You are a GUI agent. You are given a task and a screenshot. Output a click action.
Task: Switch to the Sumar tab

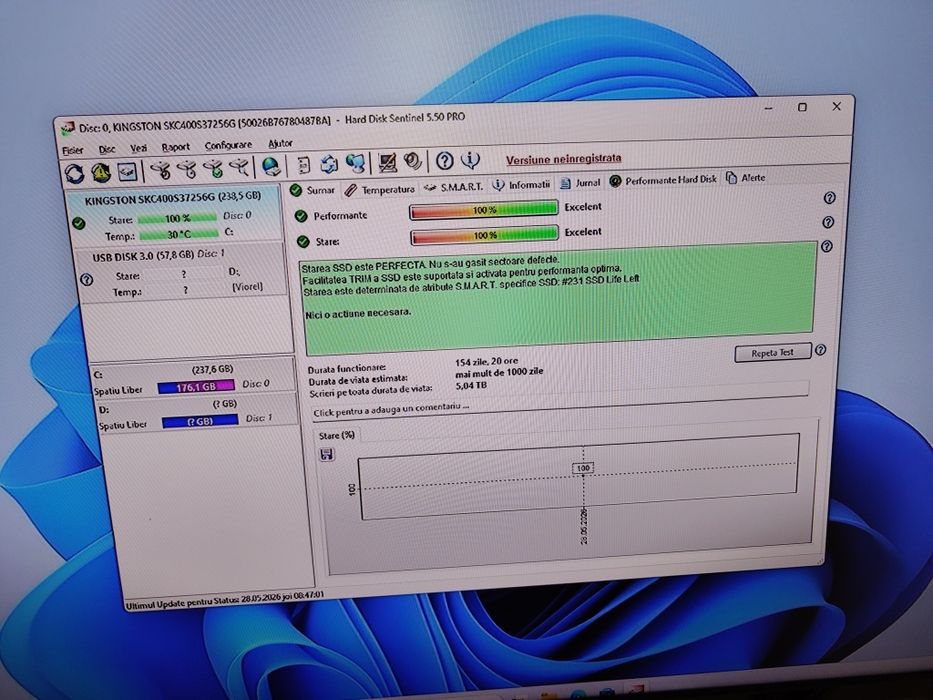tap(312, 190)
